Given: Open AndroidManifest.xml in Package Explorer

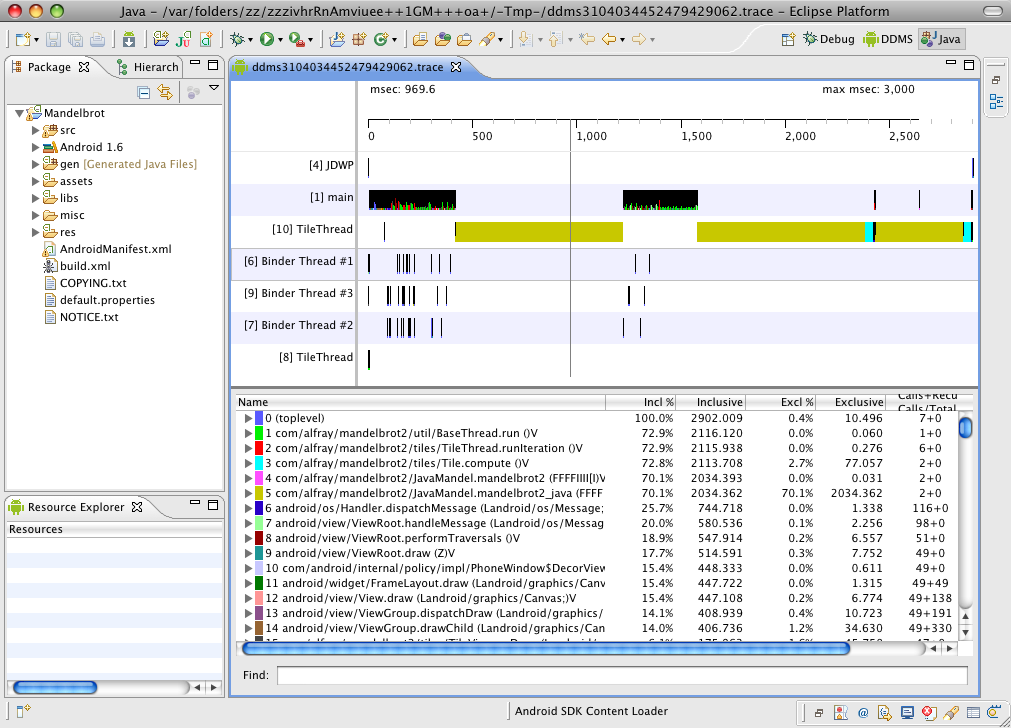Looking at the screenshot, I should pyautogui.click(x=115, y=249).
